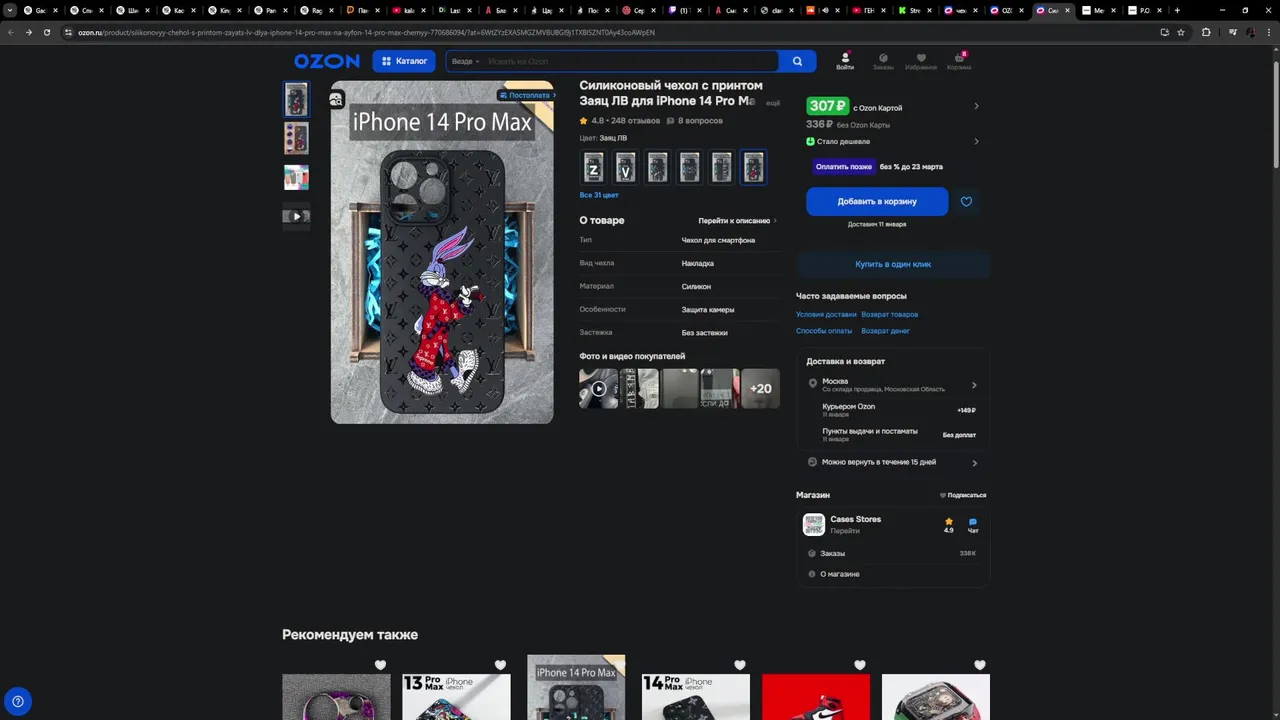The width and height of the screenshot is (1280, 720).
Task: Play the first customer video thumbnail
Action: (x=598, y=388)
